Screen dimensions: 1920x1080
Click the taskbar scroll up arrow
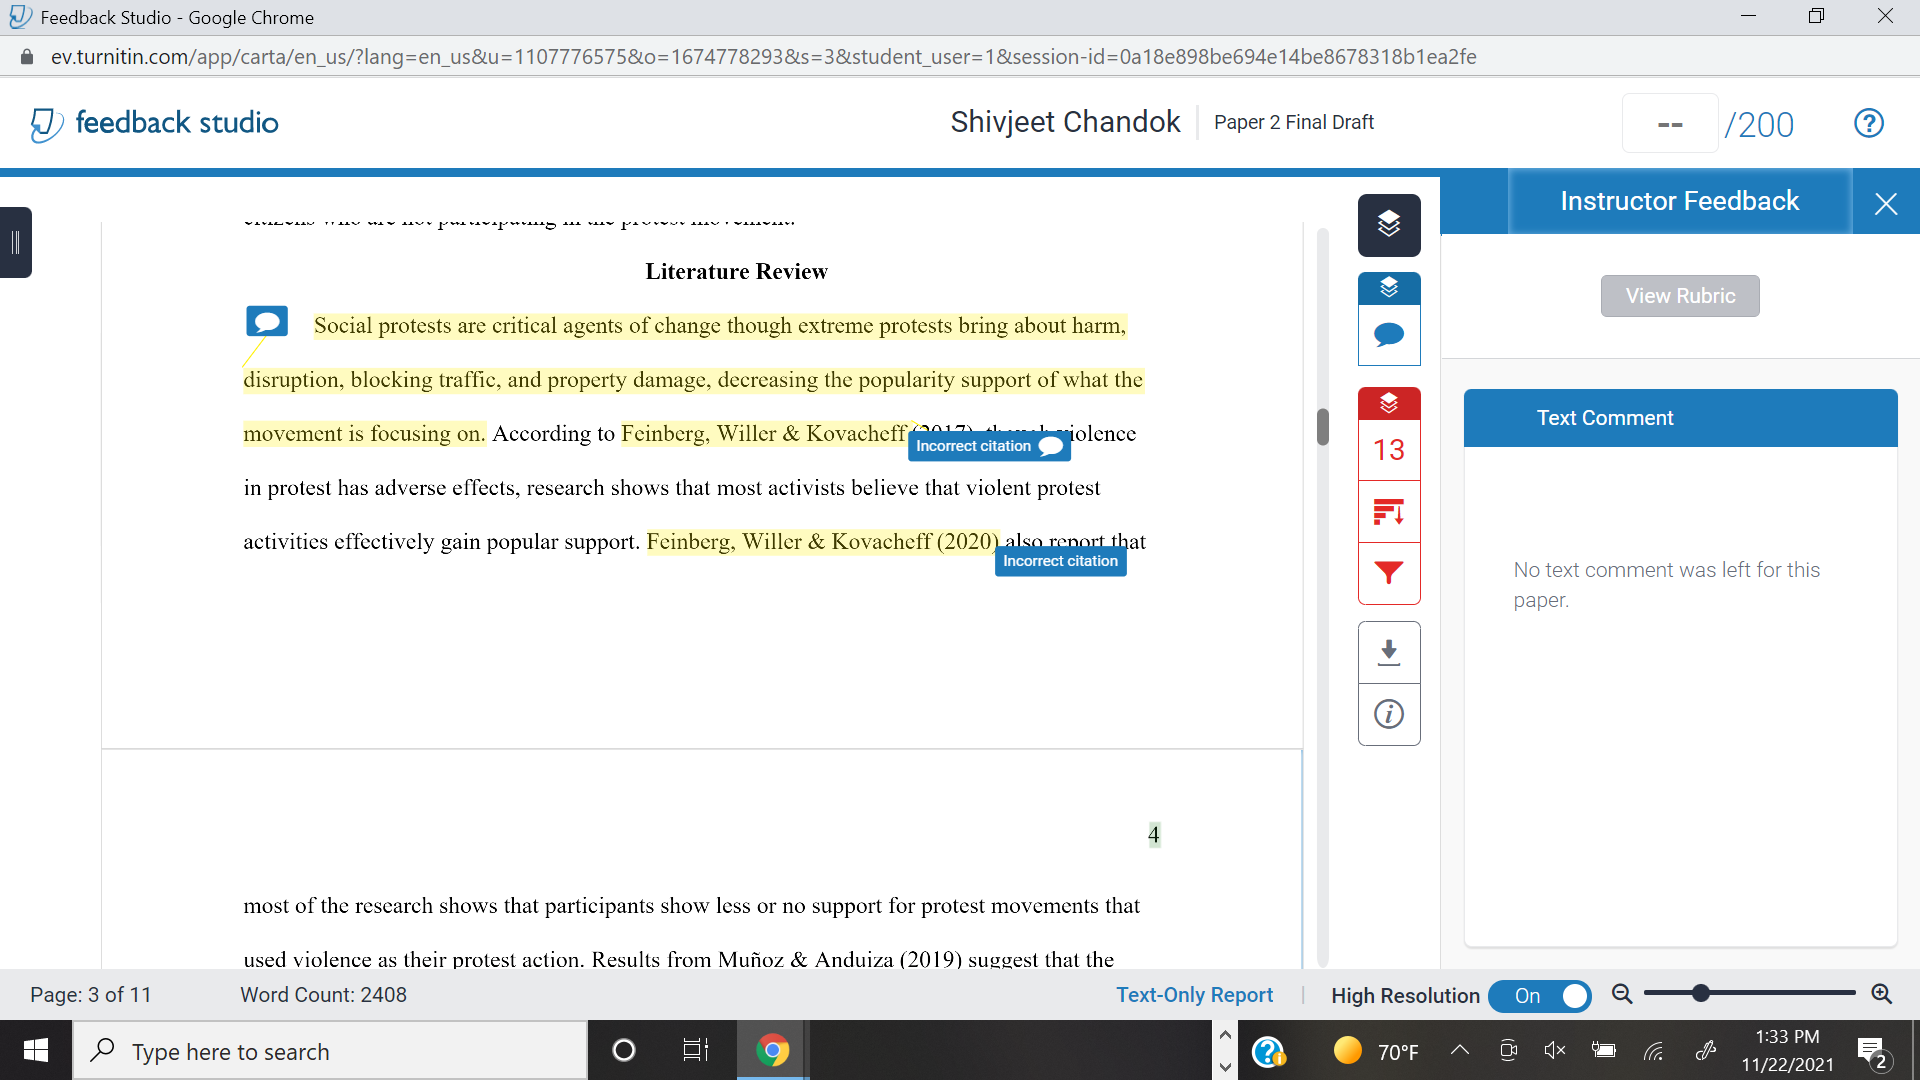[x=1225, y=1035]
